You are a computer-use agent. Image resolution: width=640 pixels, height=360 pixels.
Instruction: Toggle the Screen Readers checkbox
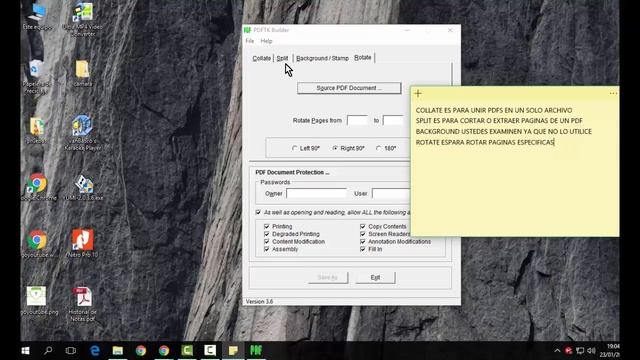[363, 234]
